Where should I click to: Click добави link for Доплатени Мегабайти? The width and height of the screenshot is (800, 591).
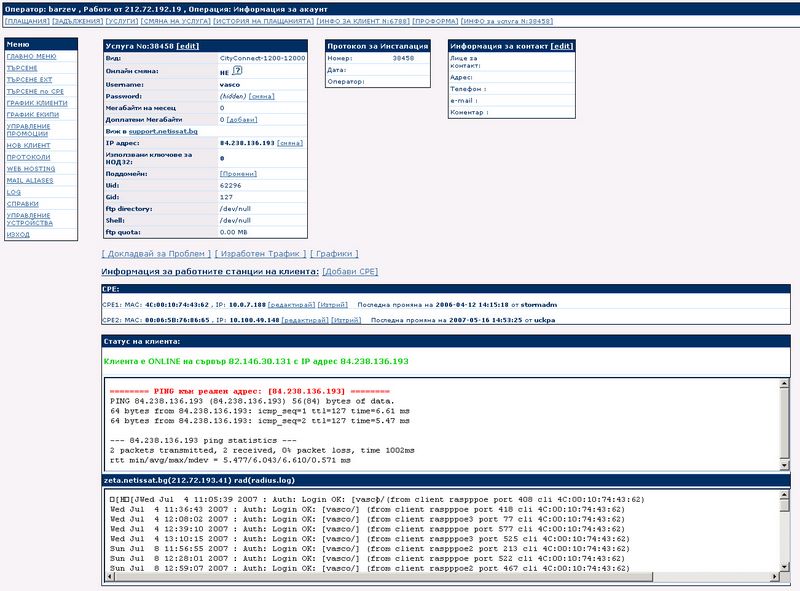(242, 120)
